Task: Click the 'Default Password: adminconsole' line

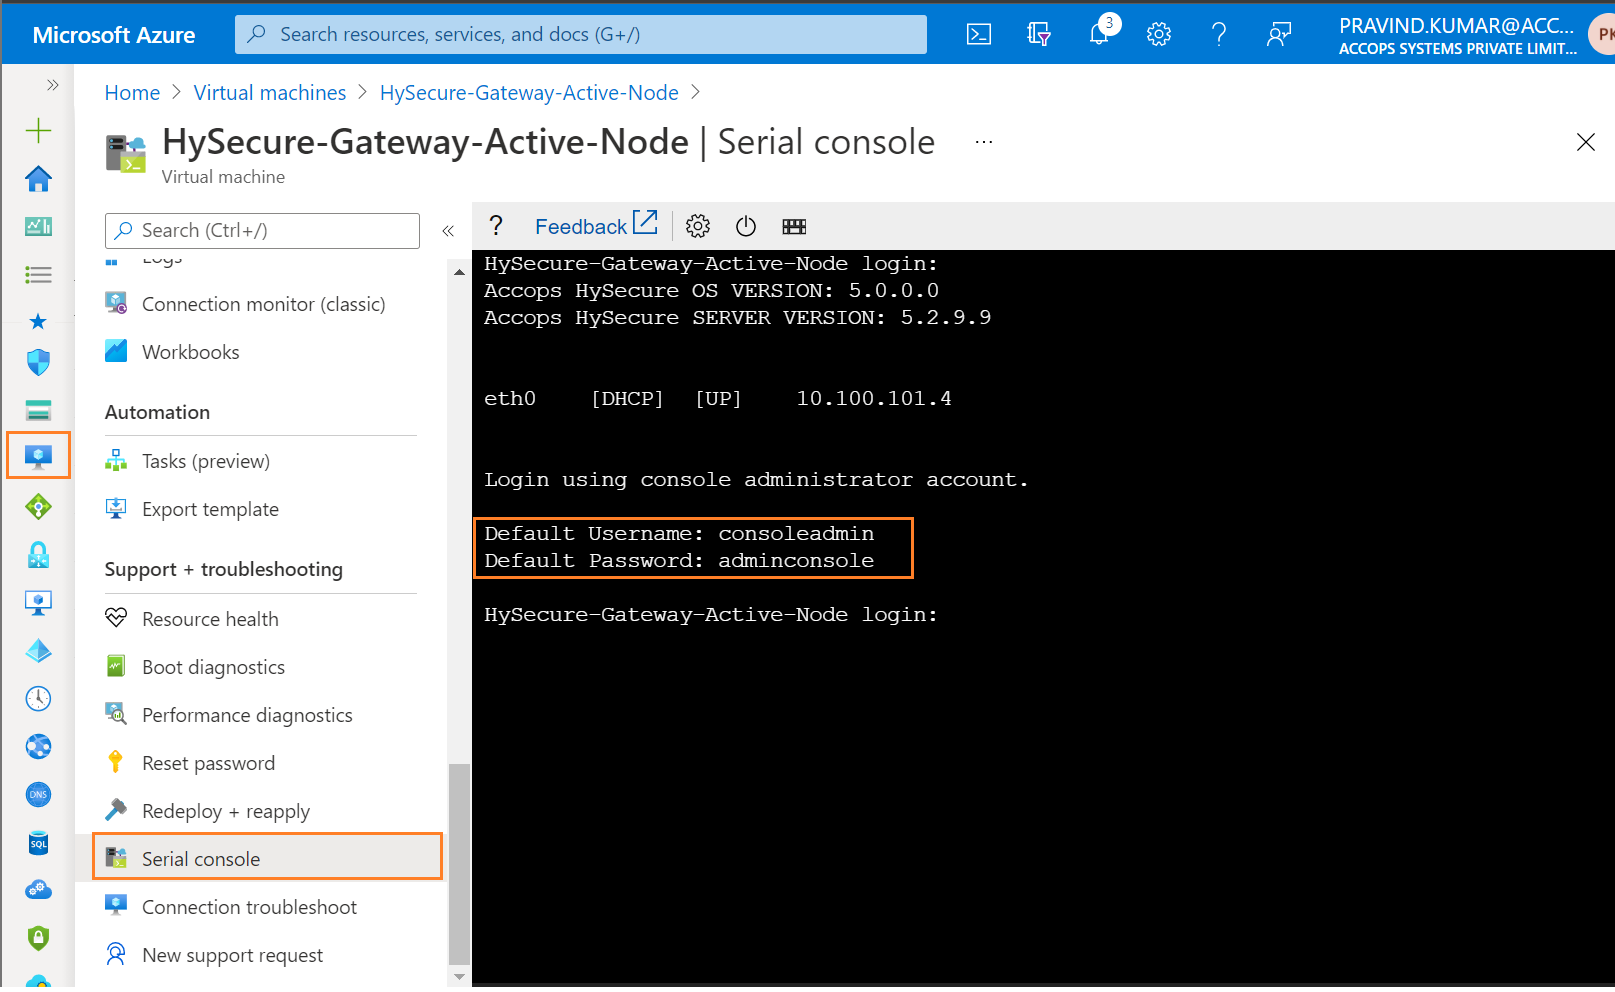Action: tap(679, 561)
